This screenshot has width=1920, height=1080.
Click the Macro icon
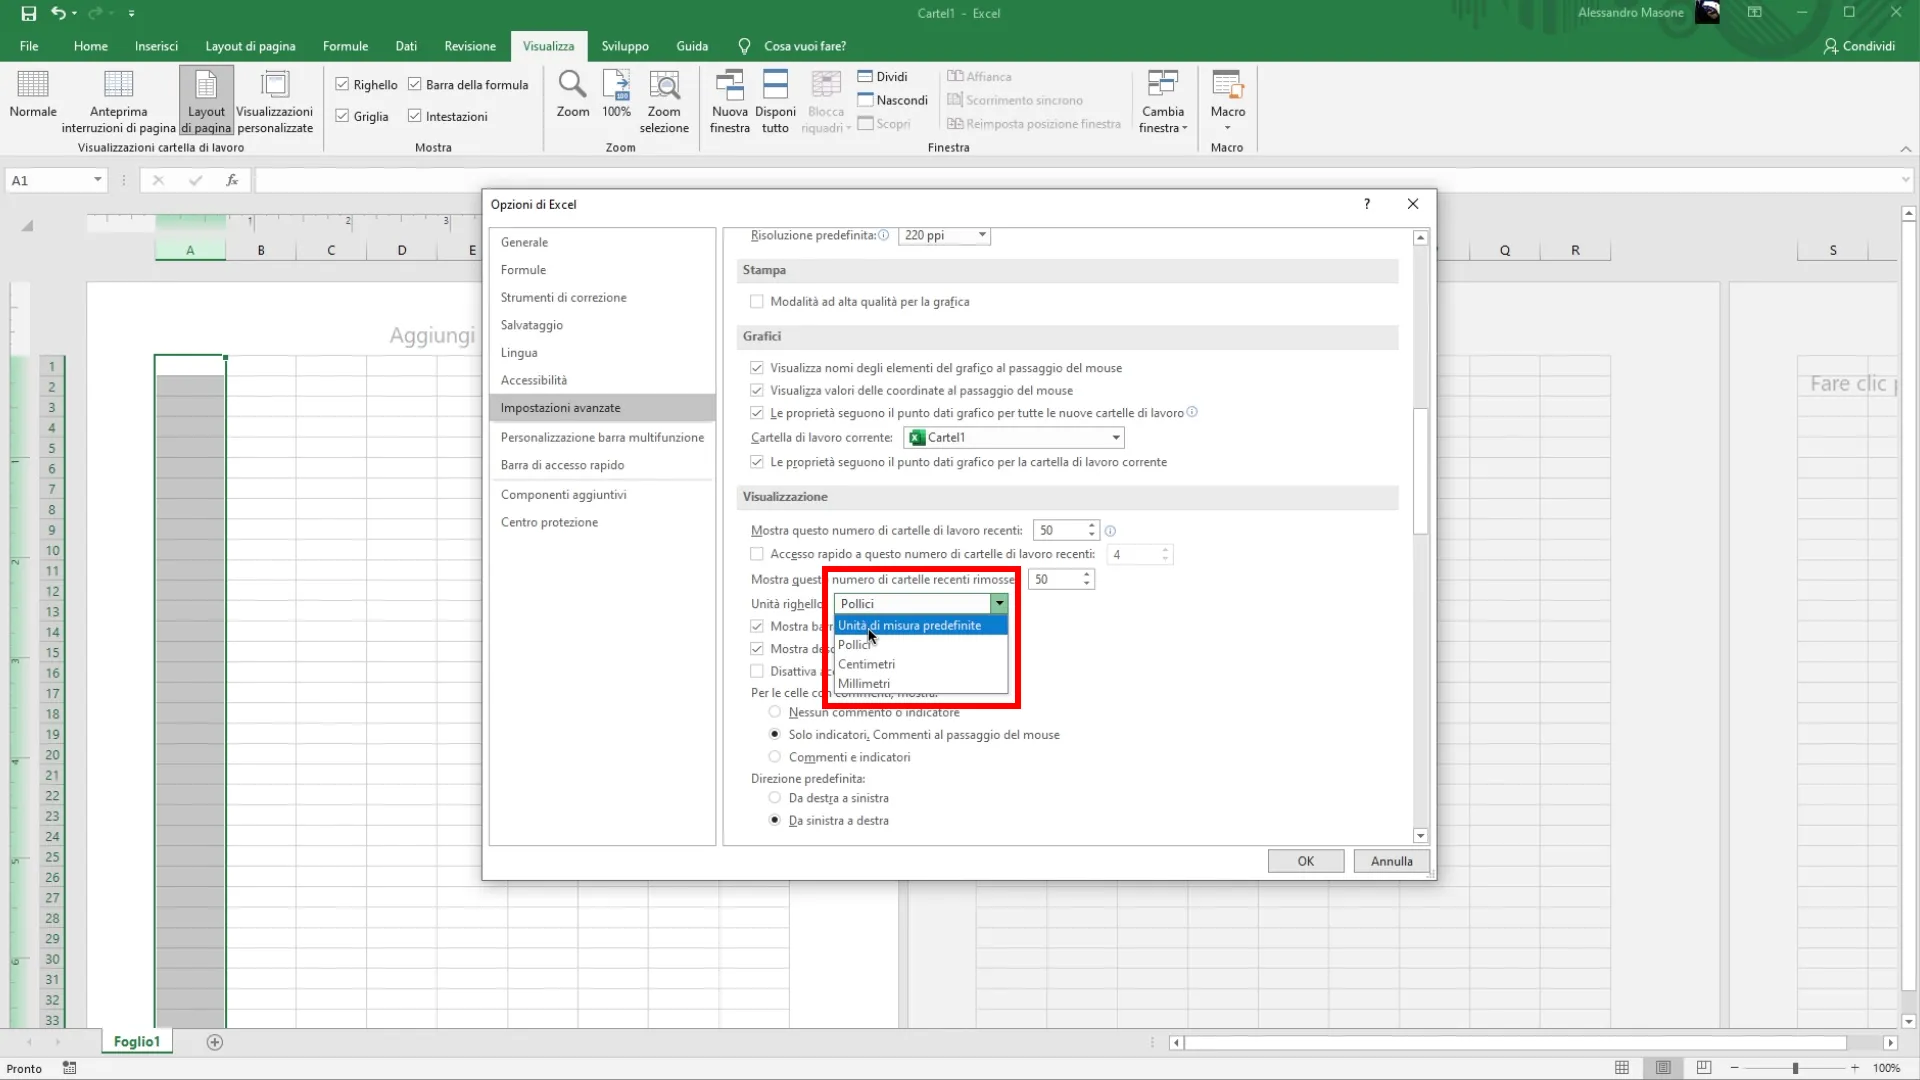coord(1227,86)
